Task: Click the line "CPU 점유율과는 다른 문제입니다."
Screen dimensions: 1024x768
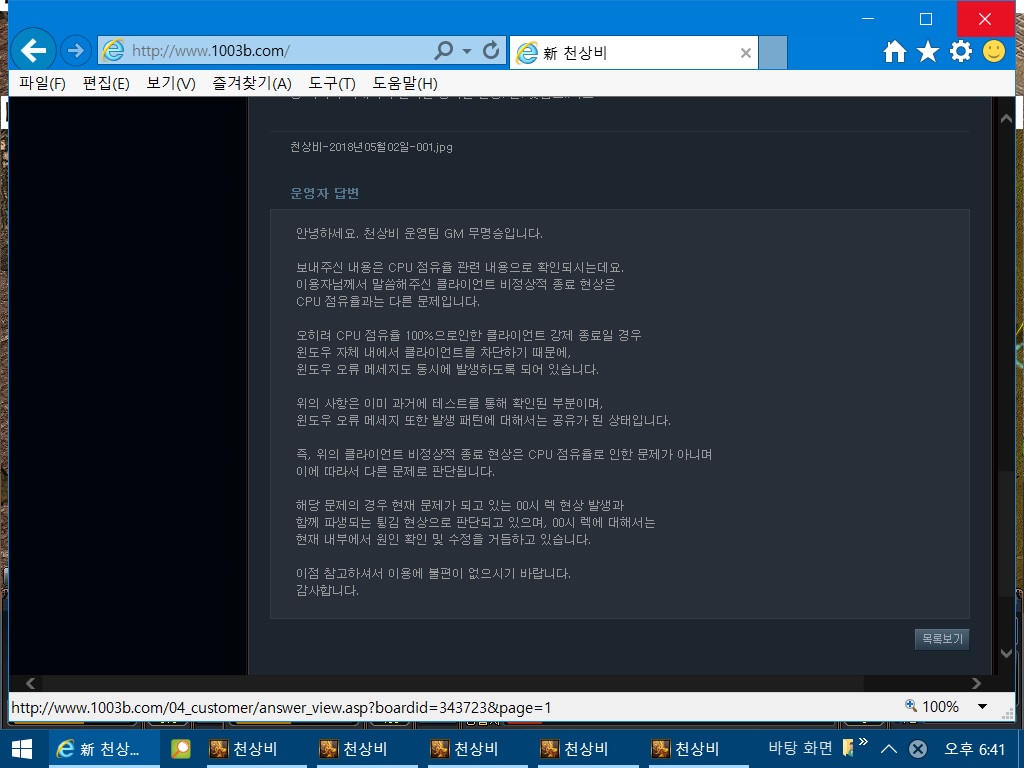Action: click(388, 301)
